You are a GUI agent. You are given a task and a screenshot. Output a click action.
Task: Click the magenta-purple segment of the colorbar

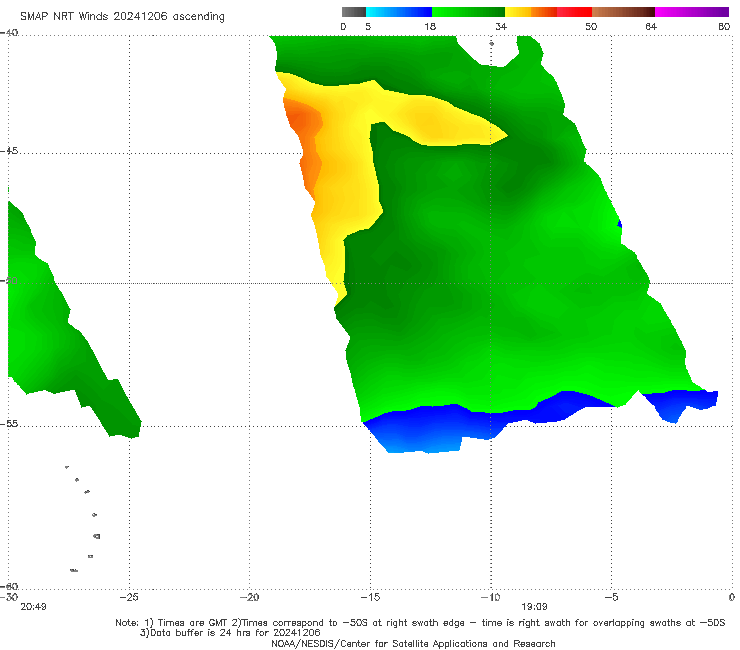(692, 12)
